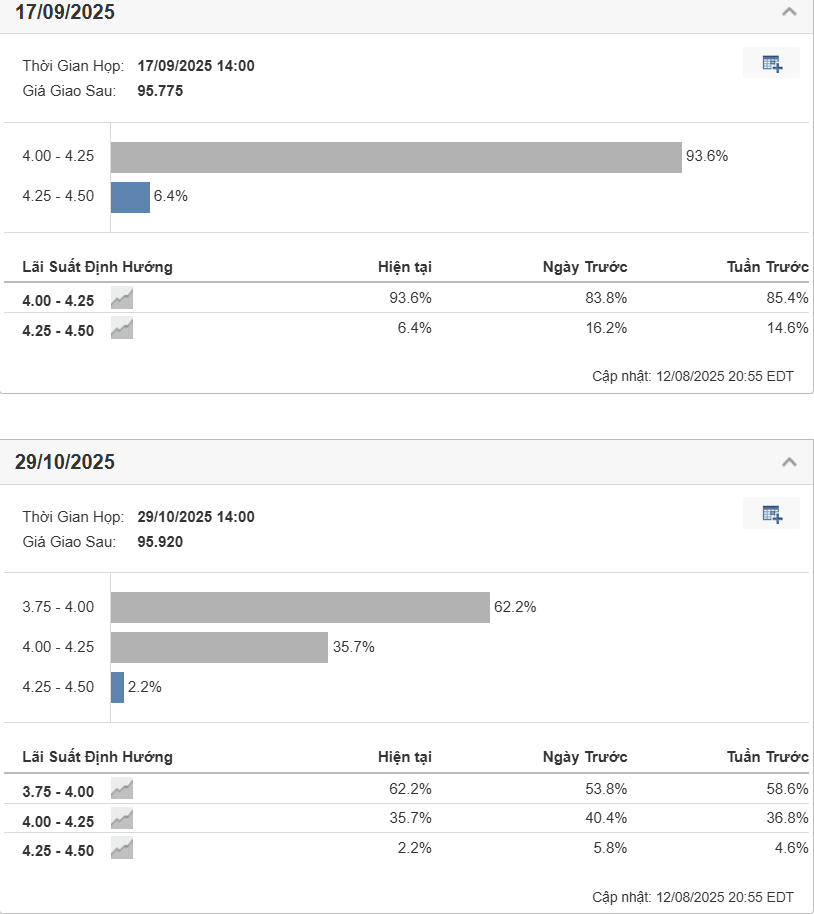Open chart icon for 4.25 - 4.50 in 17/09/2025 table
Image resolution: width=814 pixels, height=914 pixels.
122,328
